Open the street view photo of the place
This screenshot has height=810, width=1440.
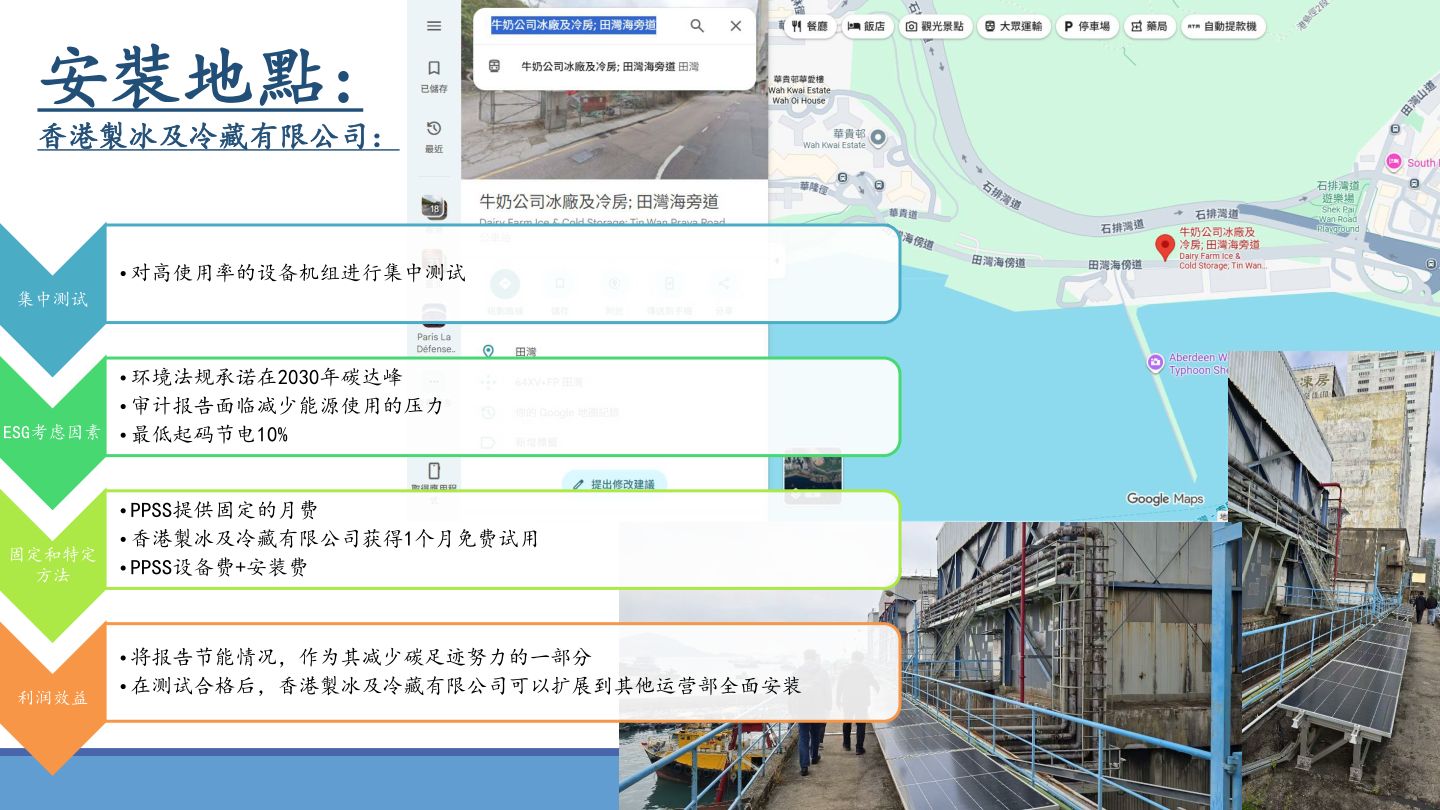tap(614, 135)
